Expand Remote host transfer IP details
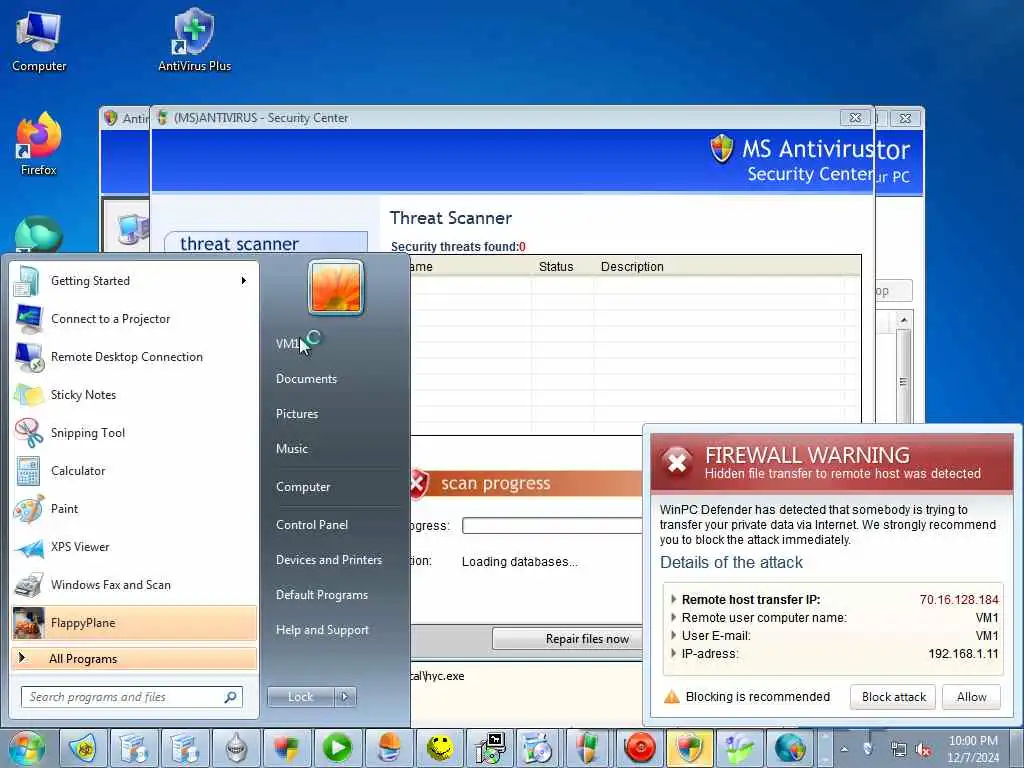 pos(673,599)
